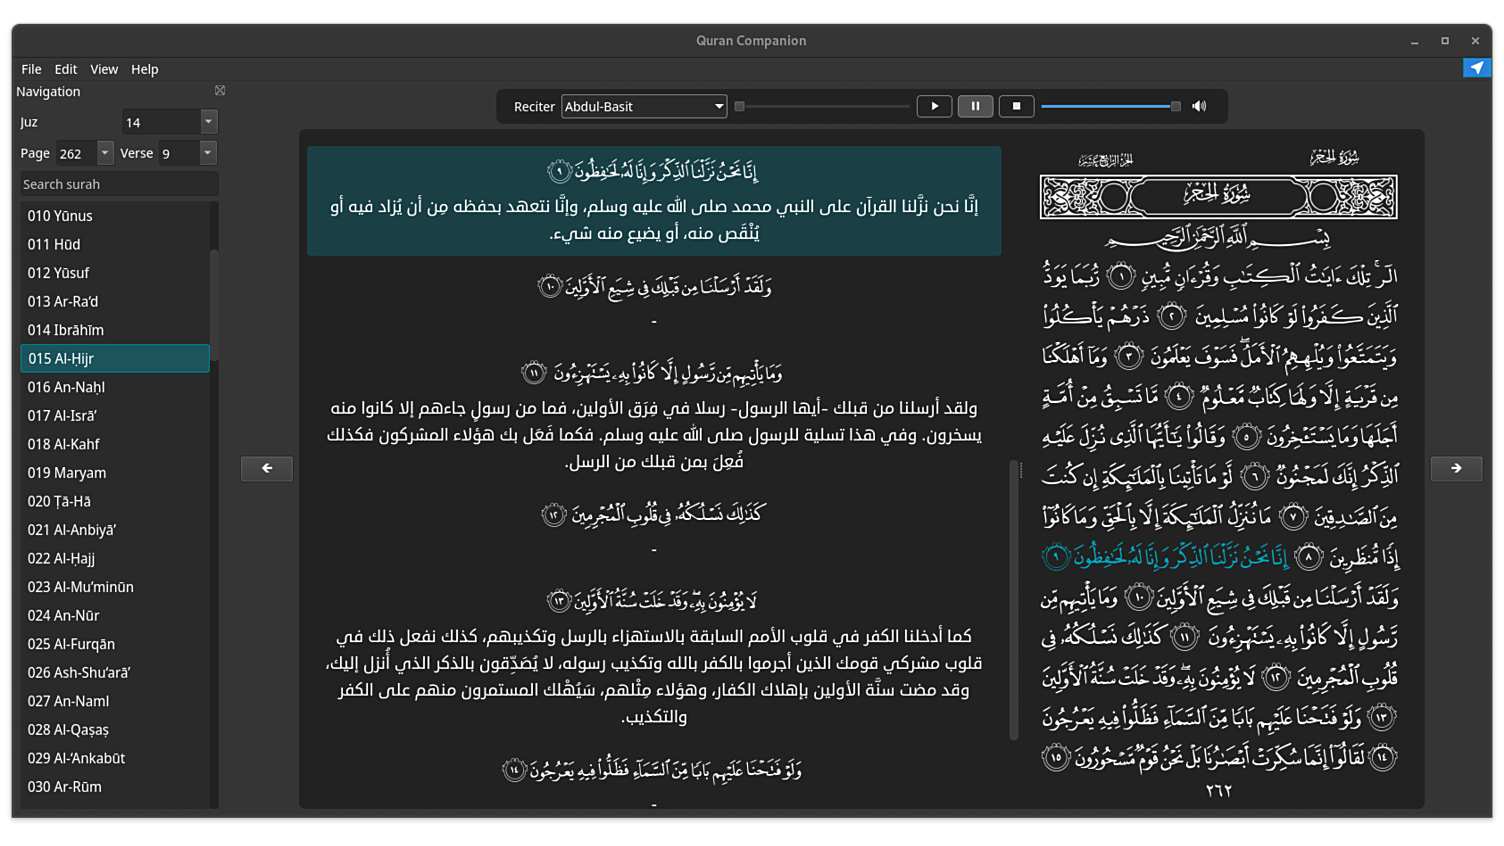Stop the recitation with the Stop icon
The width and height of the screenshot is (1504, 846).
(x=1016, y=106)
